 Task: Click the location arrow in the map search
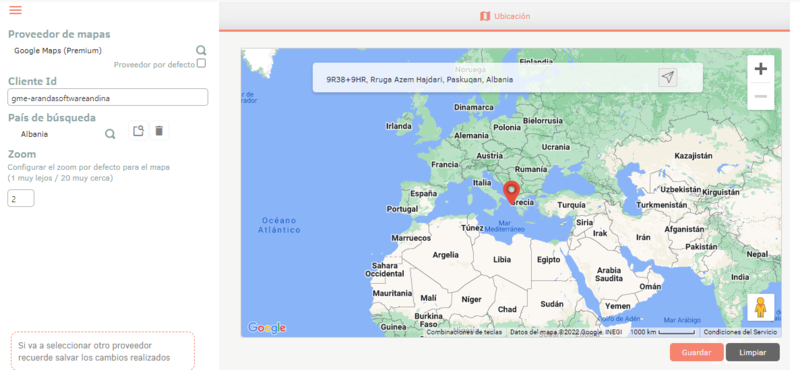coord(668,78)
